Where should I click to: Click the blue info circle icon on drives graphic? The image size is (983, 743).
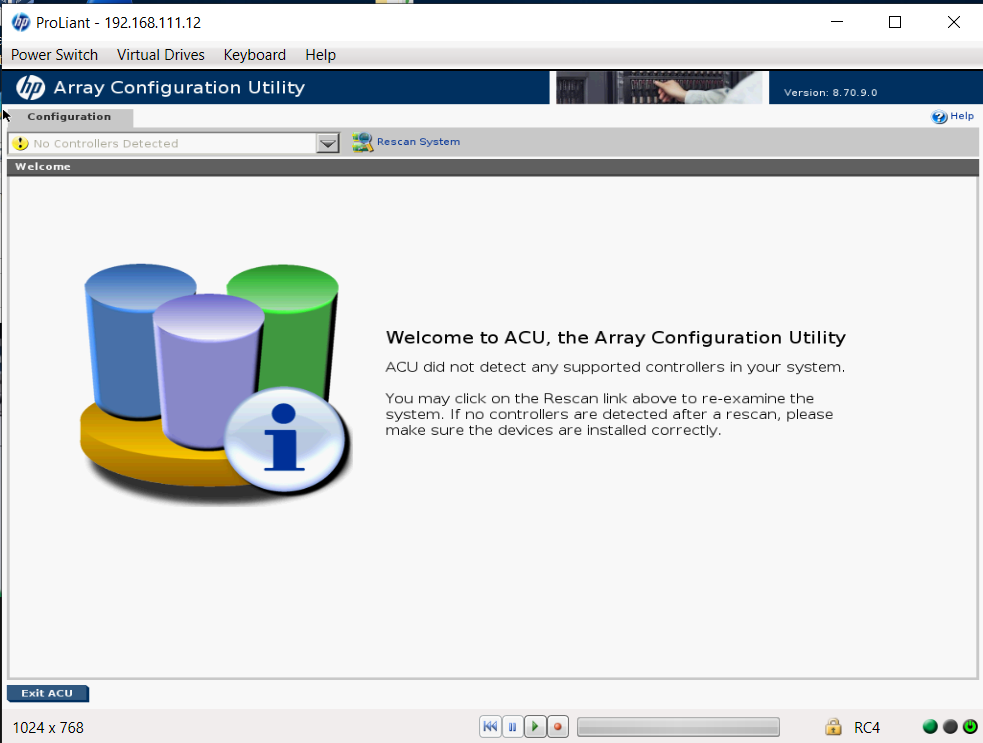tap(285, 438)
